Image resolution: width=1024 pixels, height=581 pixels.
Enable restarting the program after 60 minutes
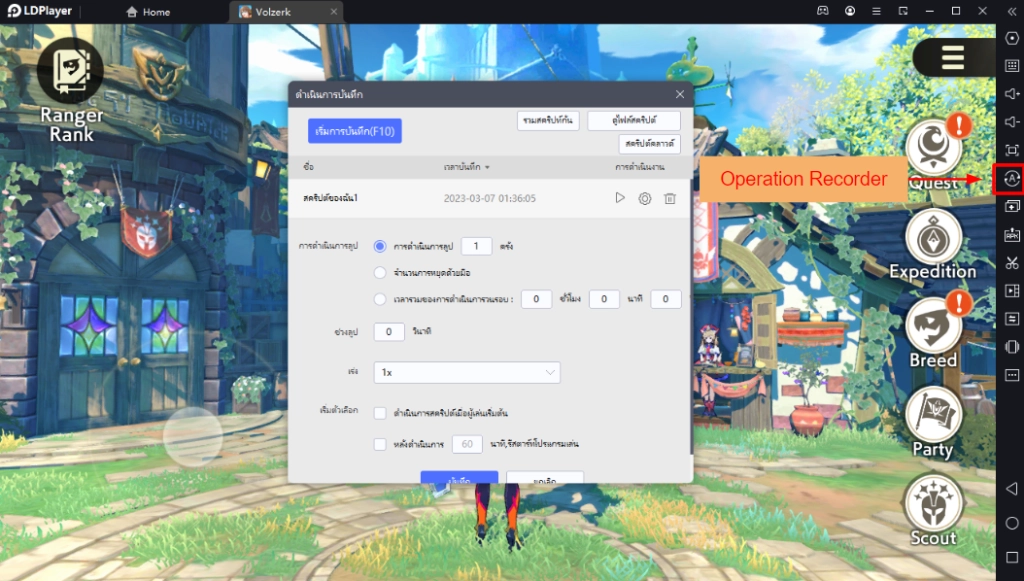pyautogui.click(x=378, y=444)
